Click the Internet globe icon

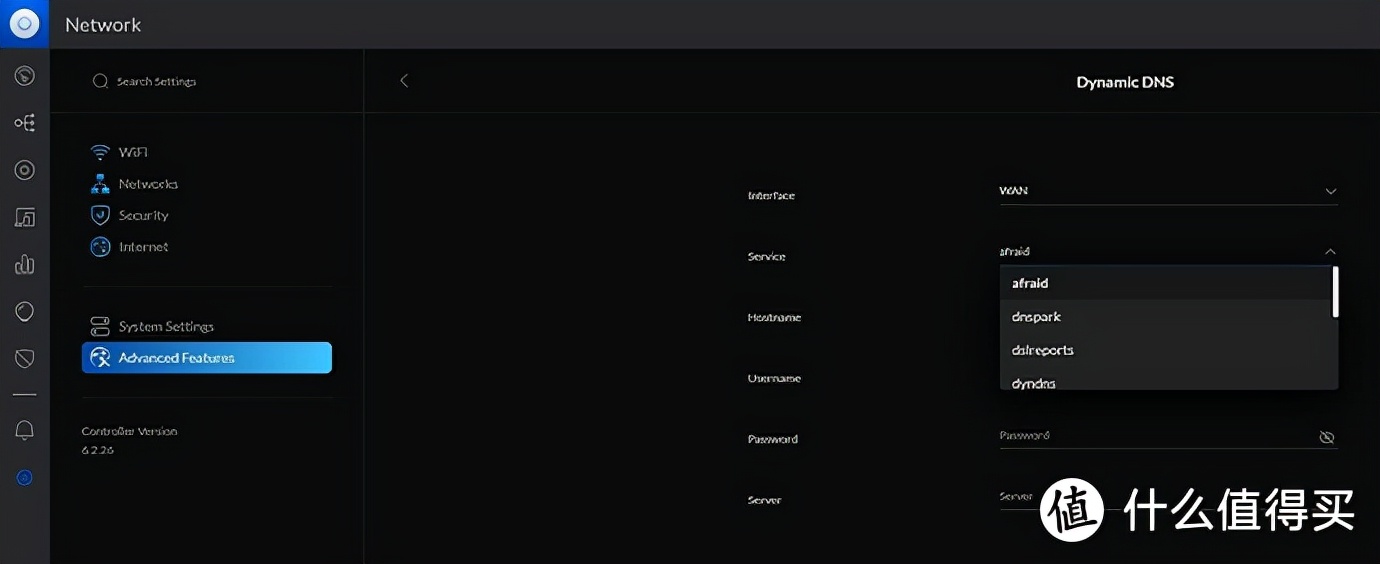point(100,247)
